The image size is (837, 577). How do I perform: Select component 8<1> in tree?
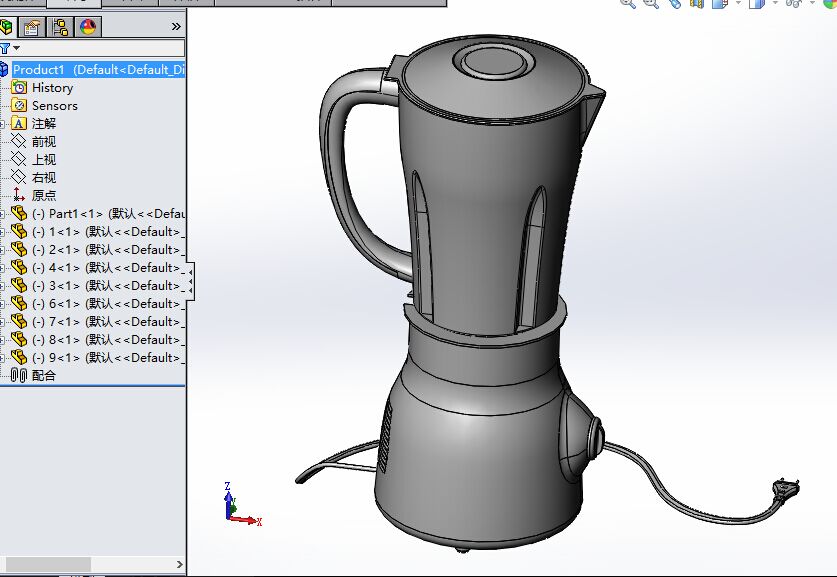coord(108,339)
